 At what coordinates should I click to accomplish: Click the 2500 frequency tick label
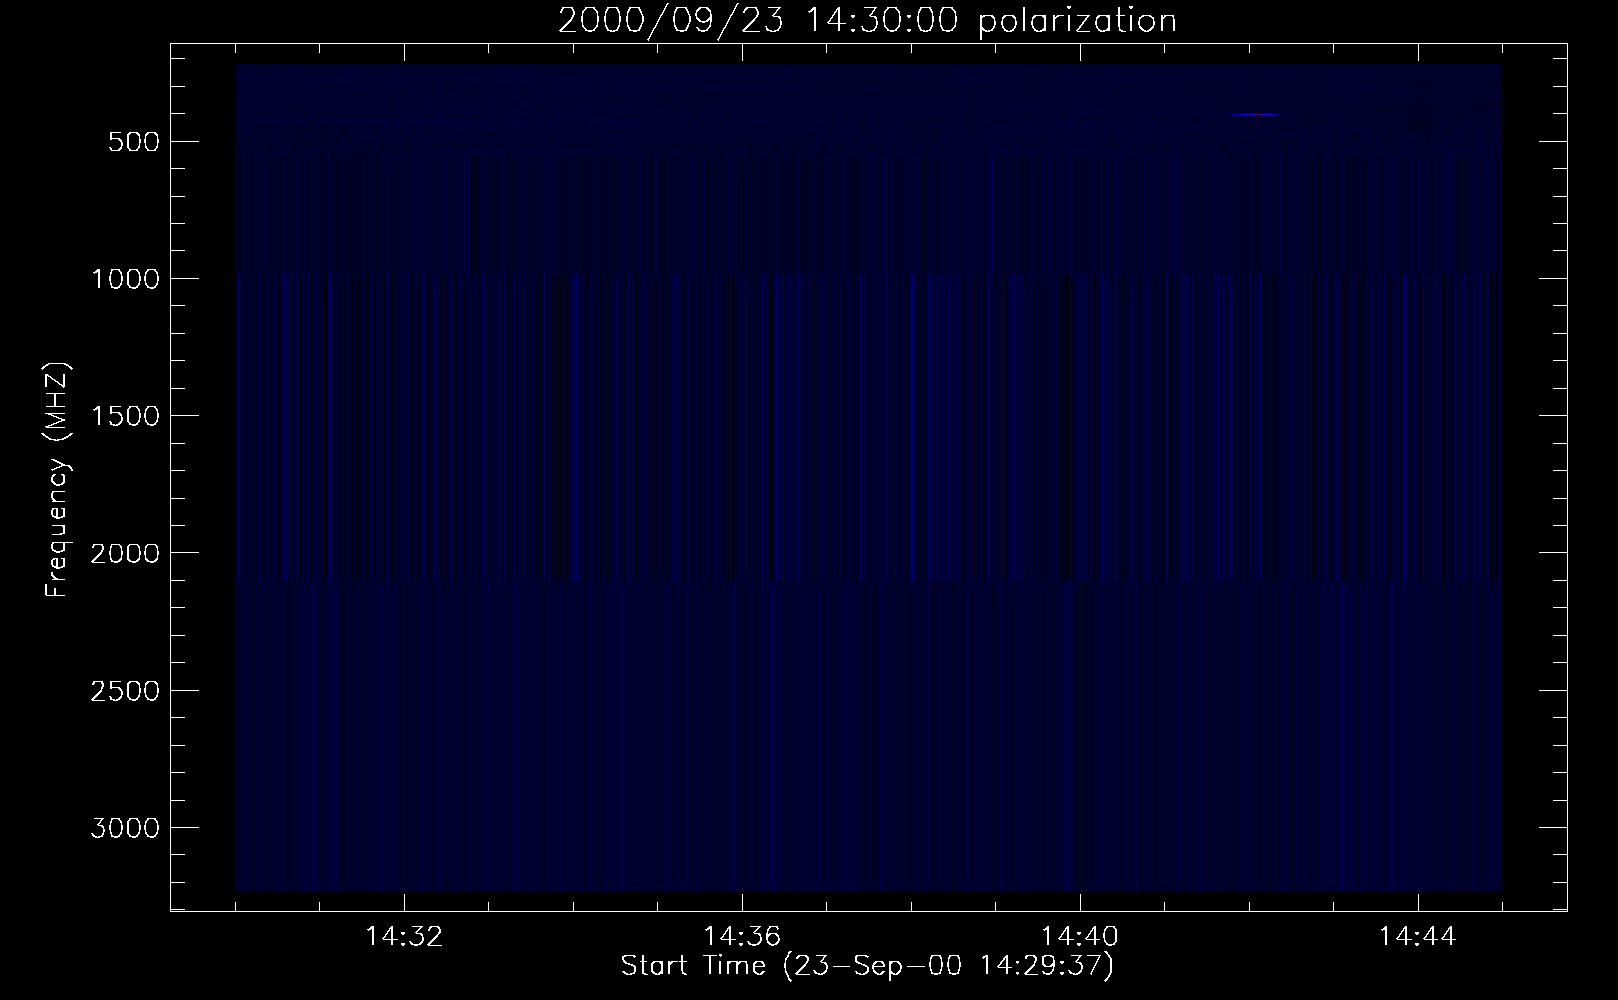pos(125,691)
